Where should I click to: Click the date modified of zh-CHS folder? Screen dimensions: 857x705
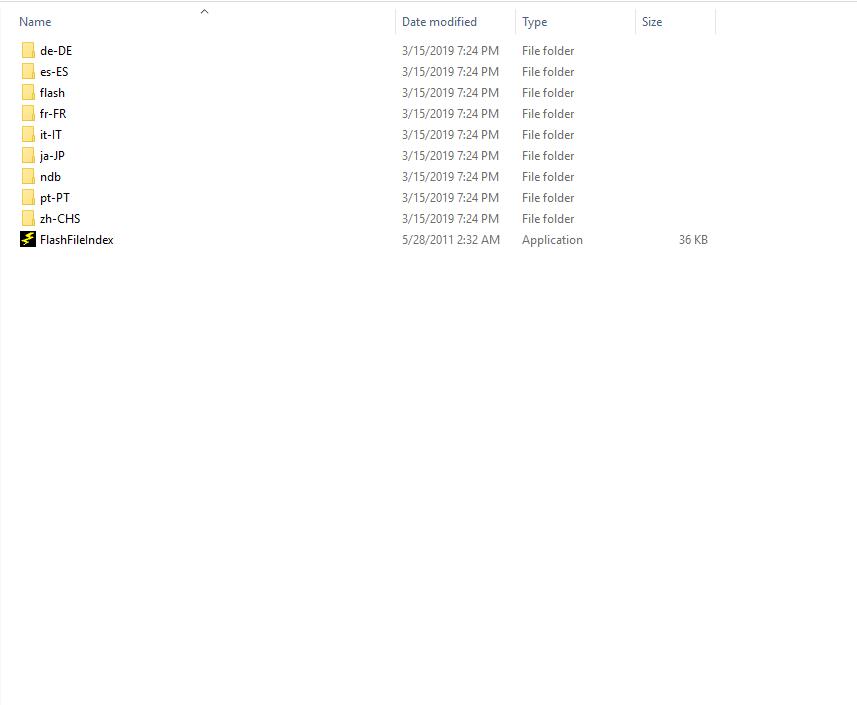point(450,219)
